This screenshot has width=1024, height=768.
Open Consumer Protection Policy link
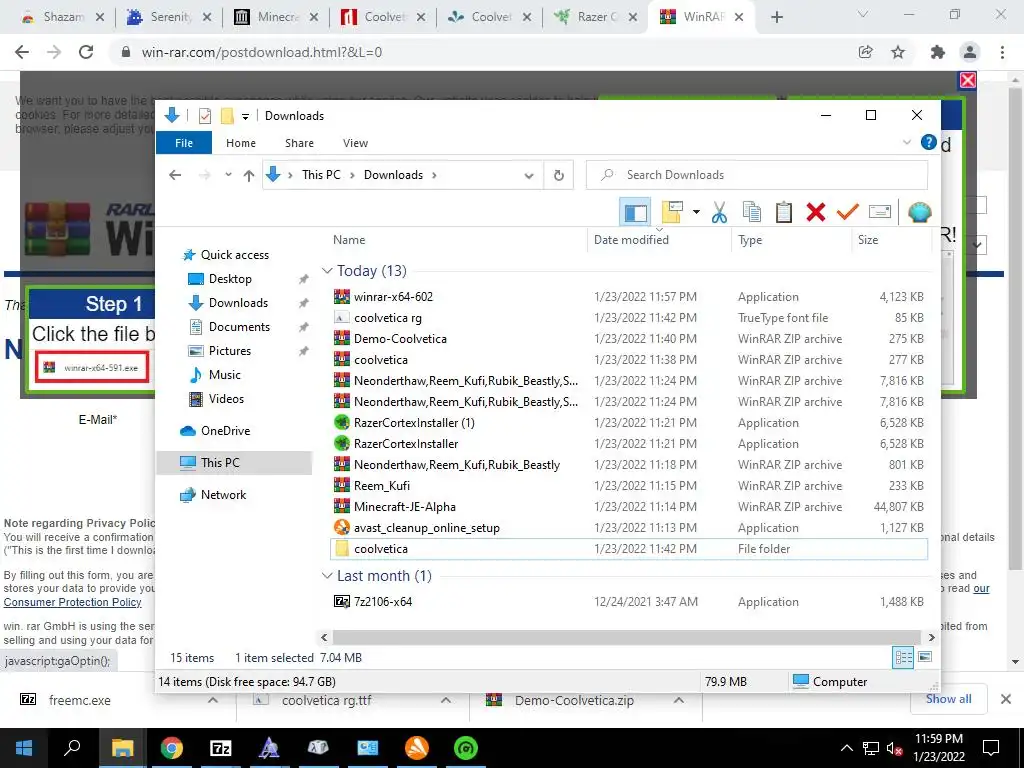point(72,602)
